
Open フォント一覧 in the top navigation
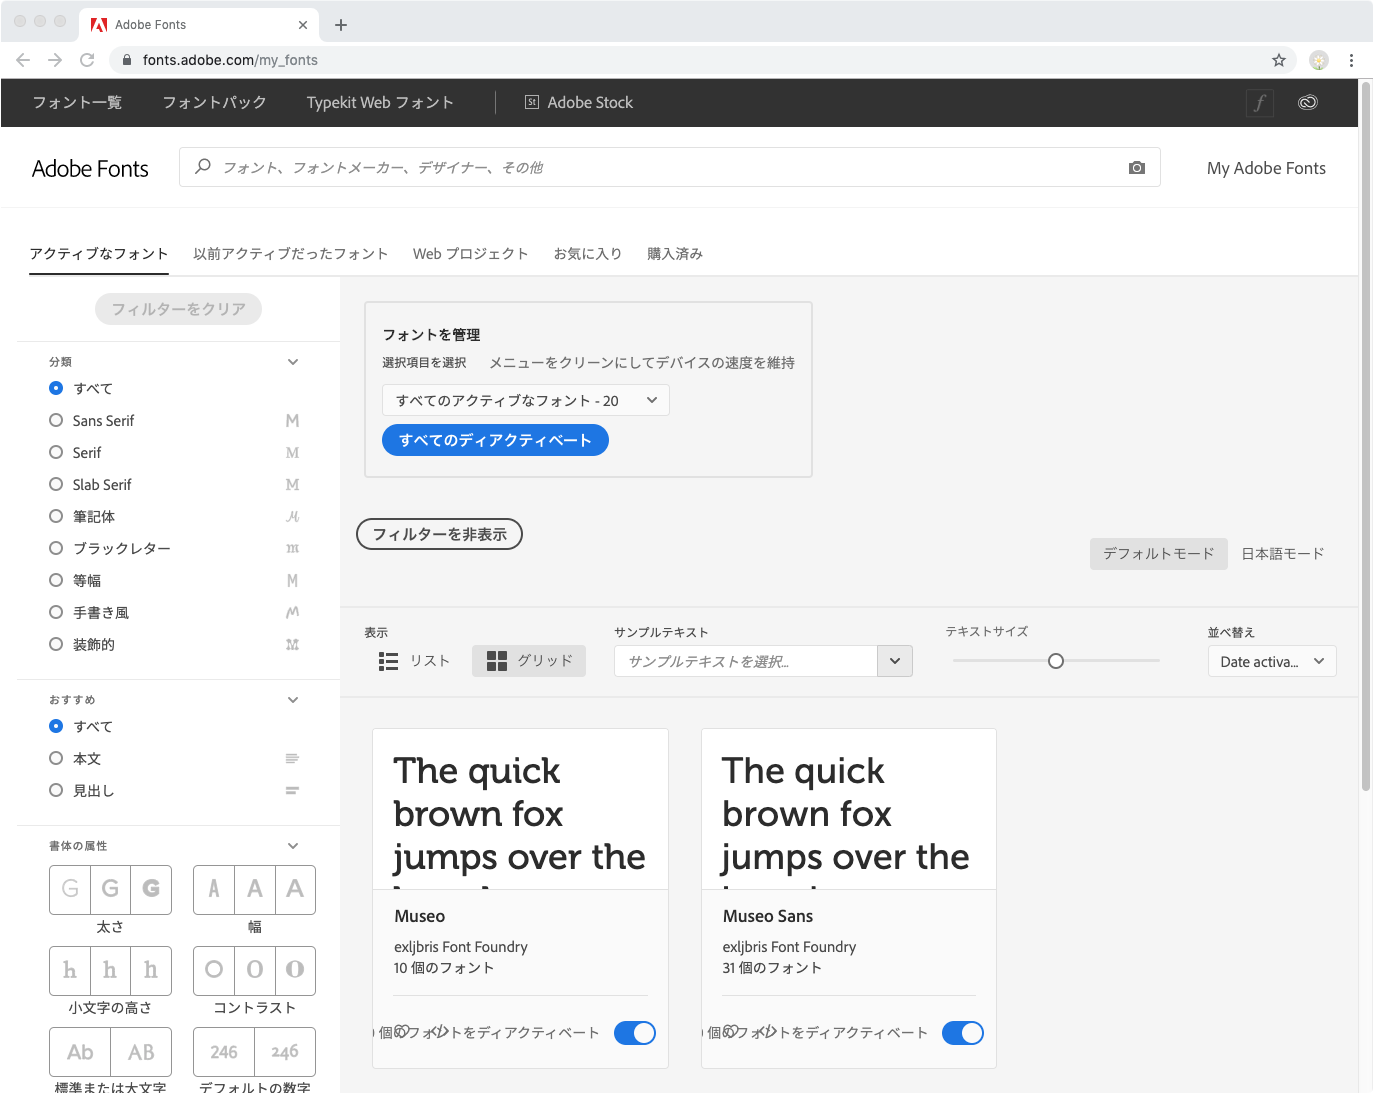tap(78, 102)
